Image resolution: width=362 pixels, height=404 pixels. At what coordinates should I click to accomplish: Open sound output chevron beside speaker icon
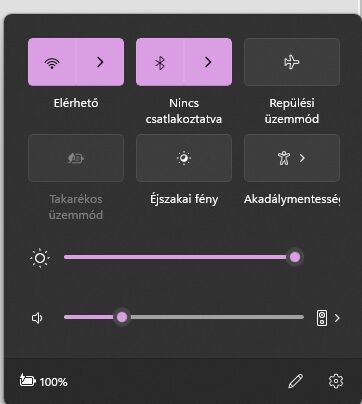click(x=337, y=318)
